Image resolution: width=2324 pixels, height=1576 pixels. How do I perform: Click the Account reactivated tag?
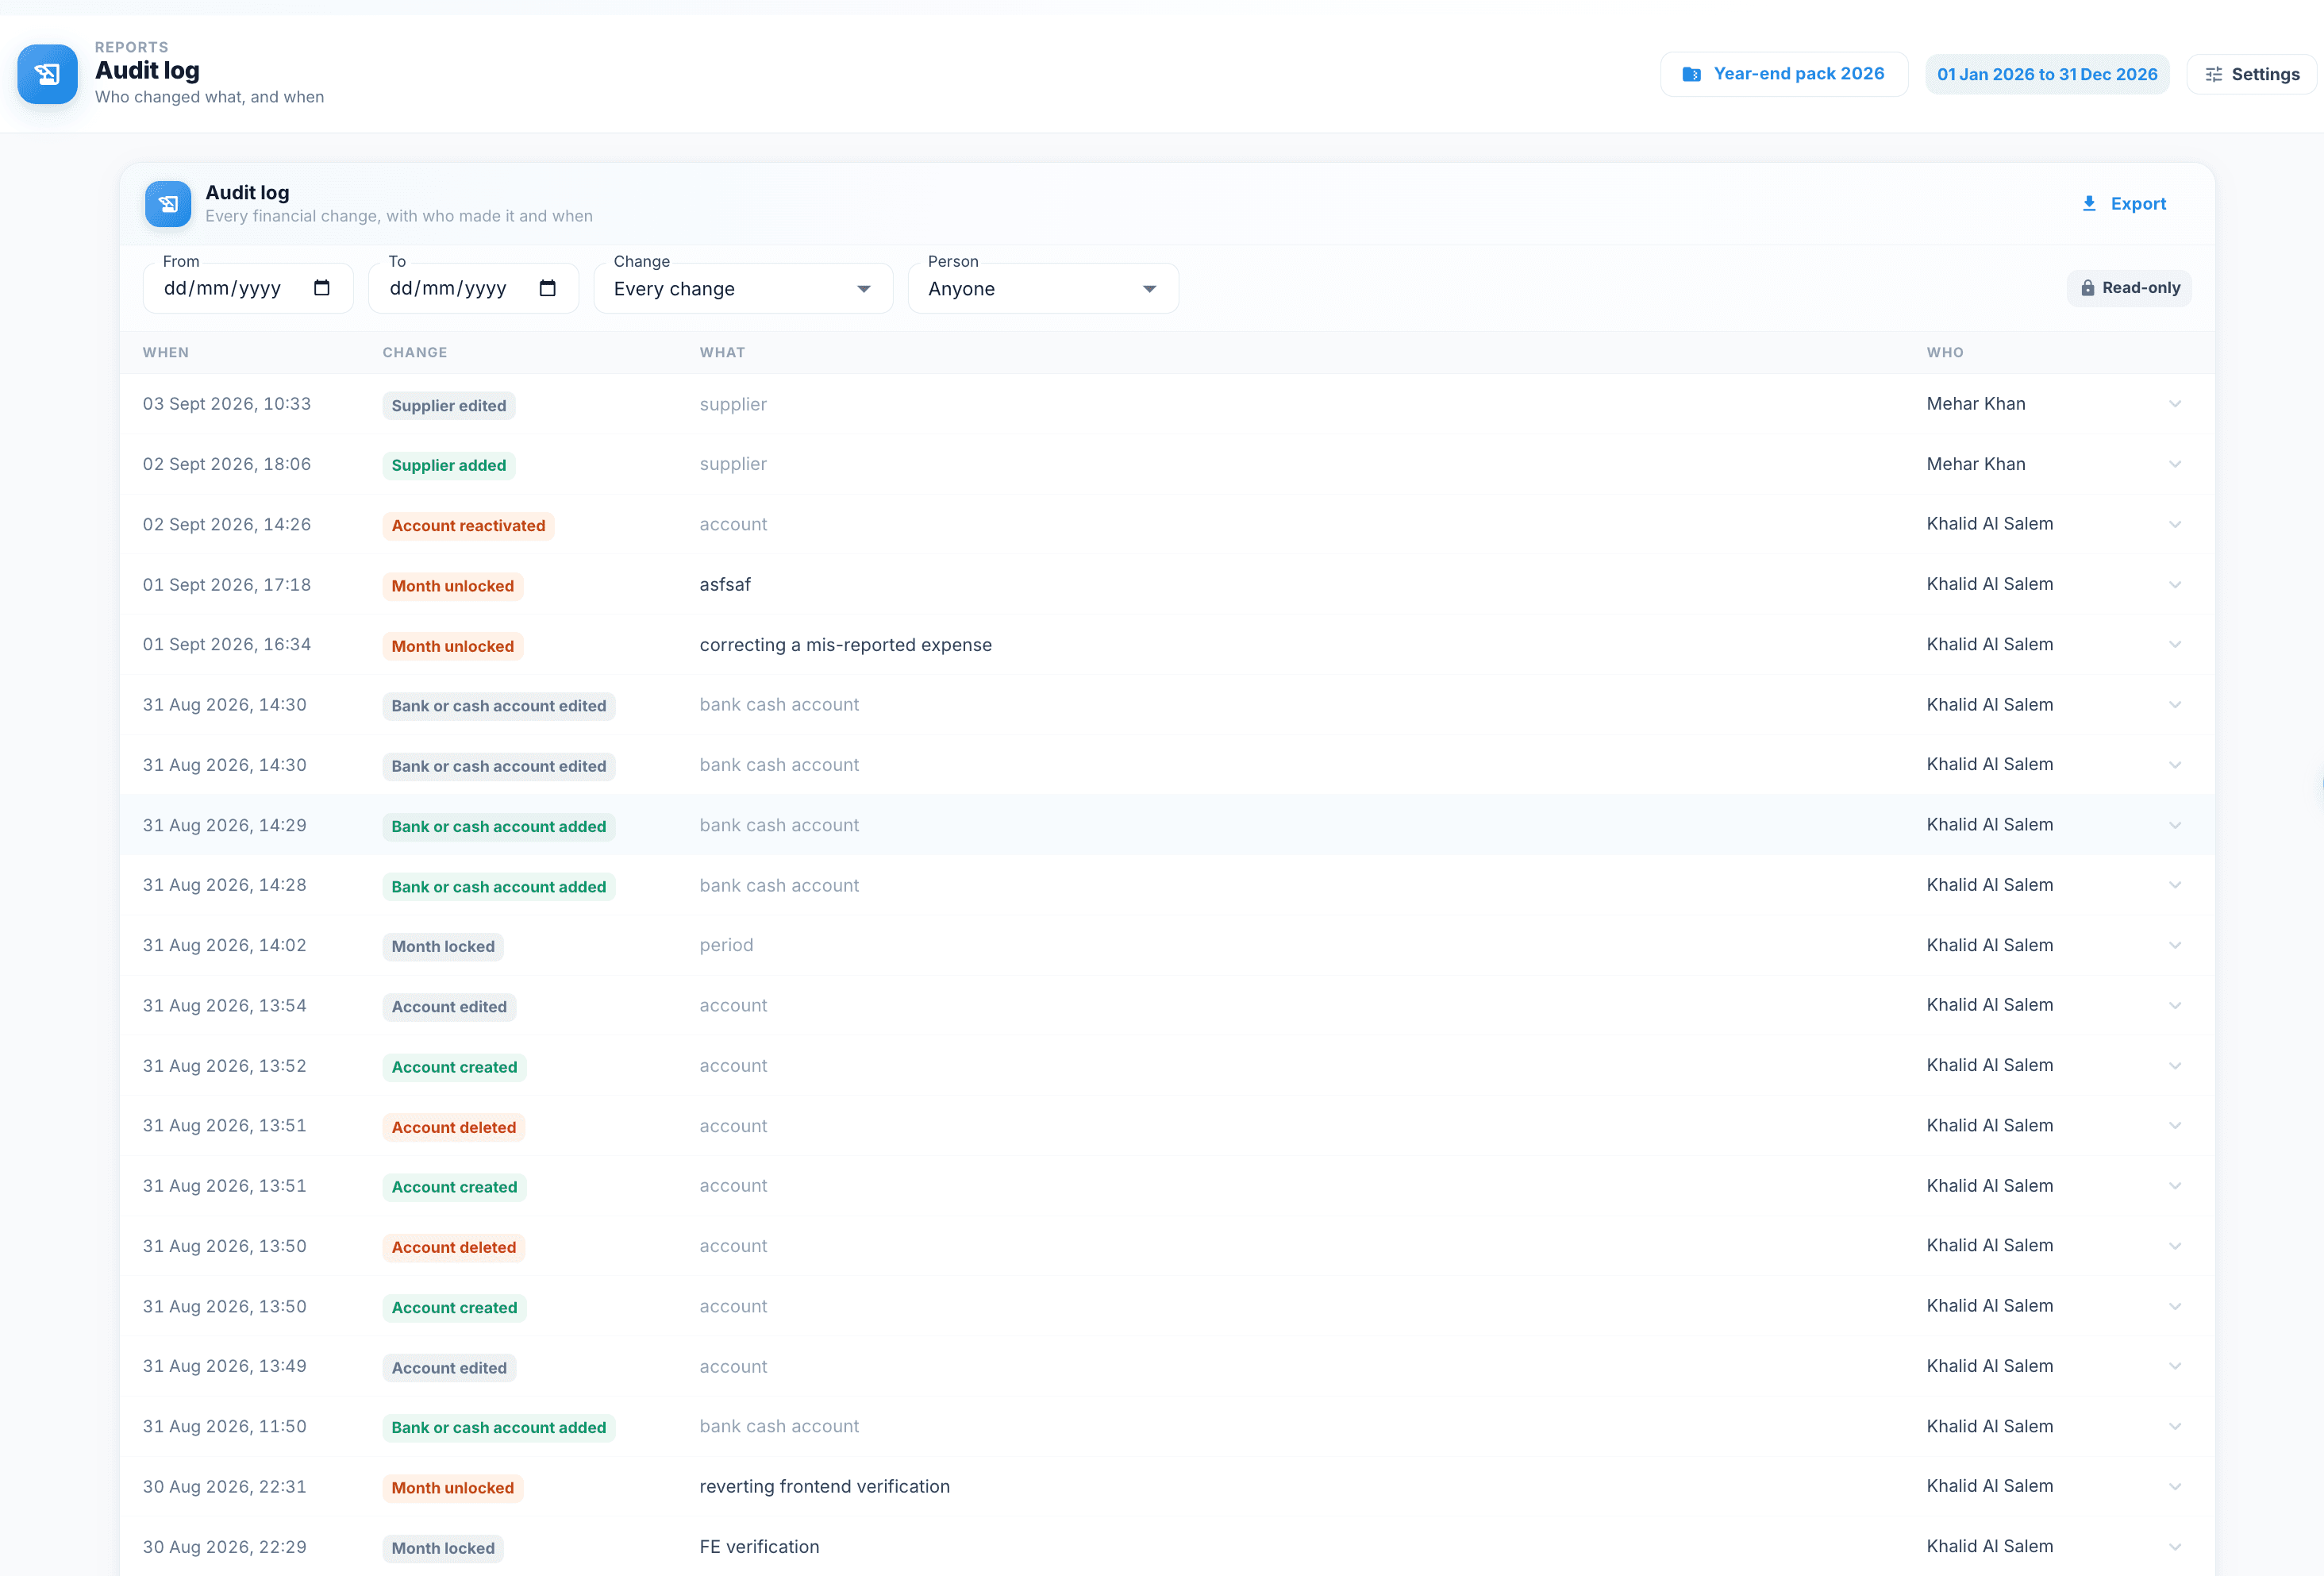point(468,526)
